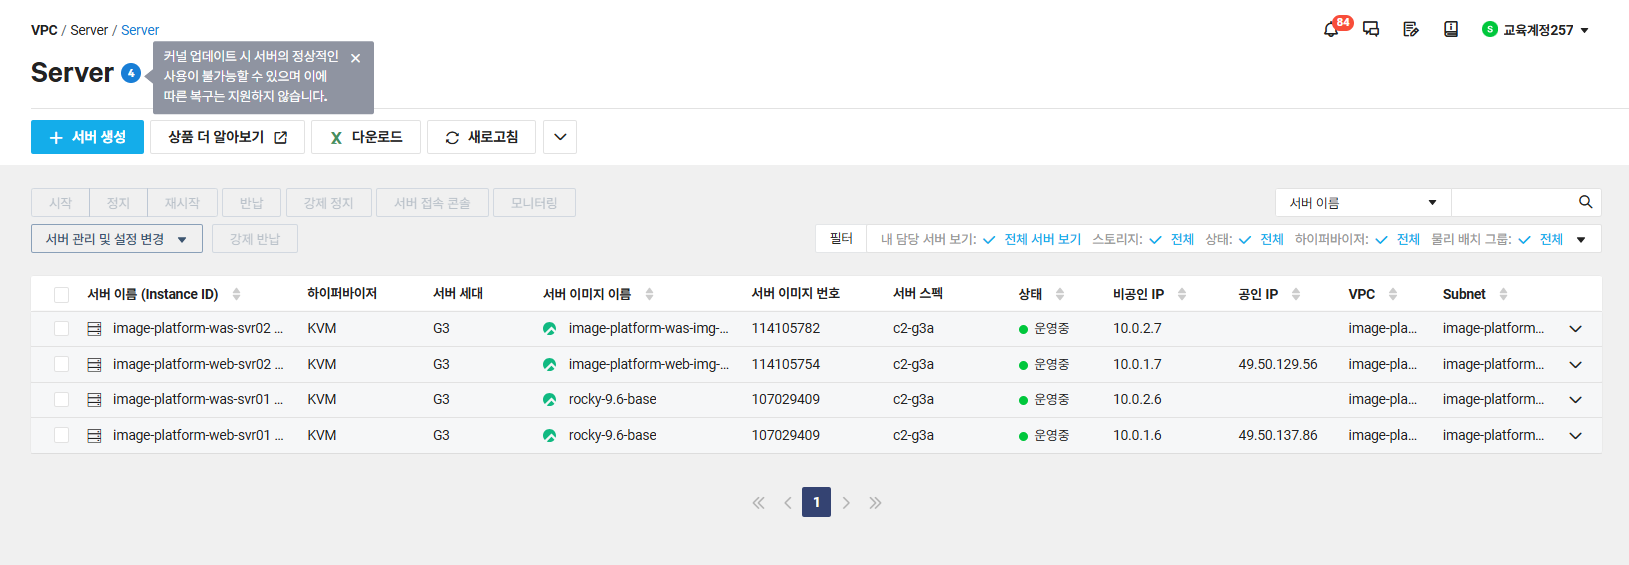The image size is (1629, 565).
Task: Click server icon of image-platform-was-svr02
Action: 94,329
